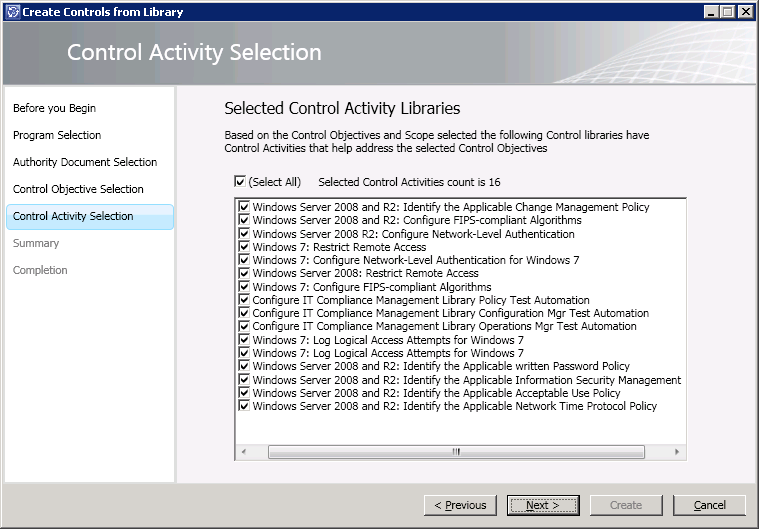Toggle Windows Server 2008 R2: Configure Network-Level Authentication
This screenshot has height=529, width=759.
244,233
